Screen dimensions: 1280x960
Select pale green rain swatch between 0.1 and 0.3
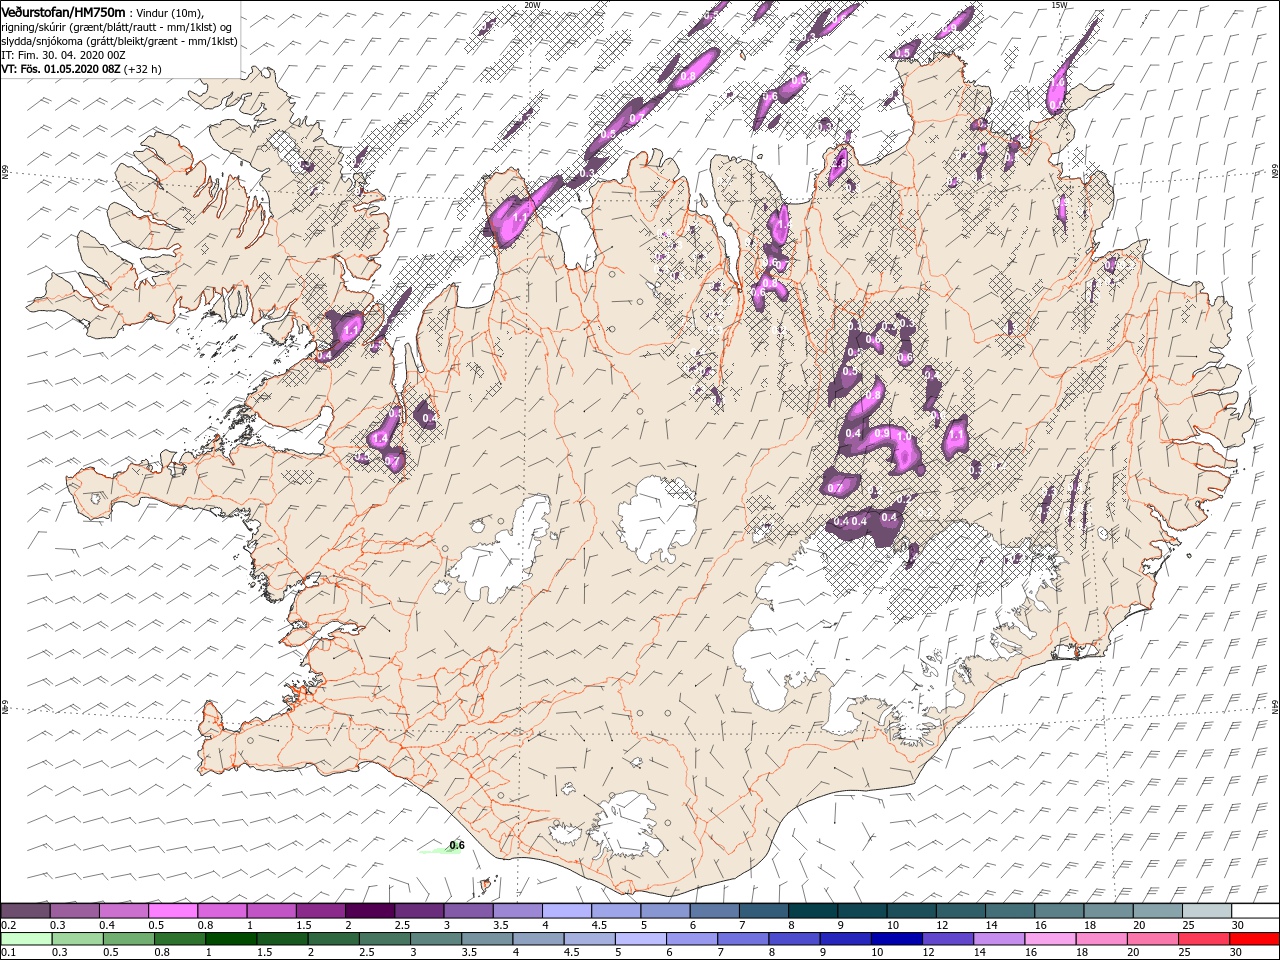(x=26, y=939)
